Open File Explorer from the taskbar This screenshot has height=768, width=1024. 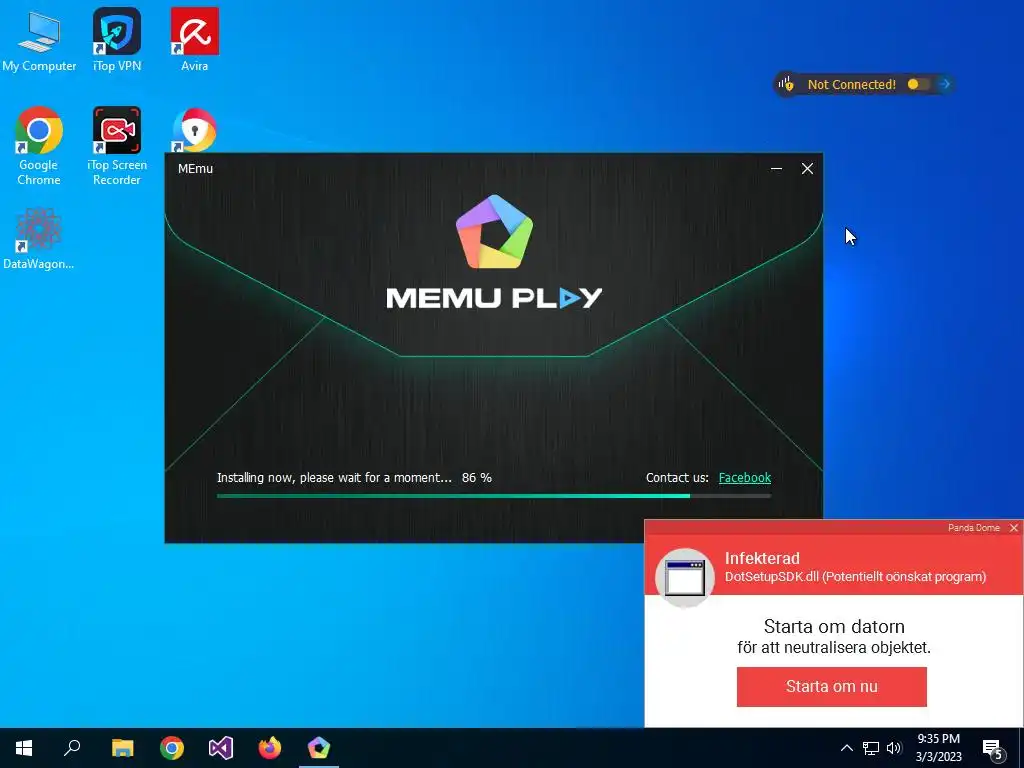click(122, 748)
